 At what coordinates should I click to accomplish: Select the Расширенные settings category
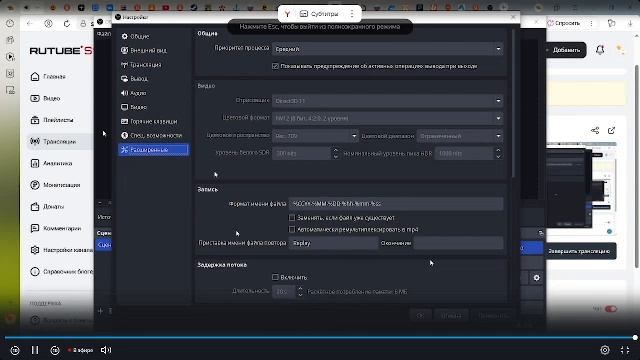[x=153, y=150]
